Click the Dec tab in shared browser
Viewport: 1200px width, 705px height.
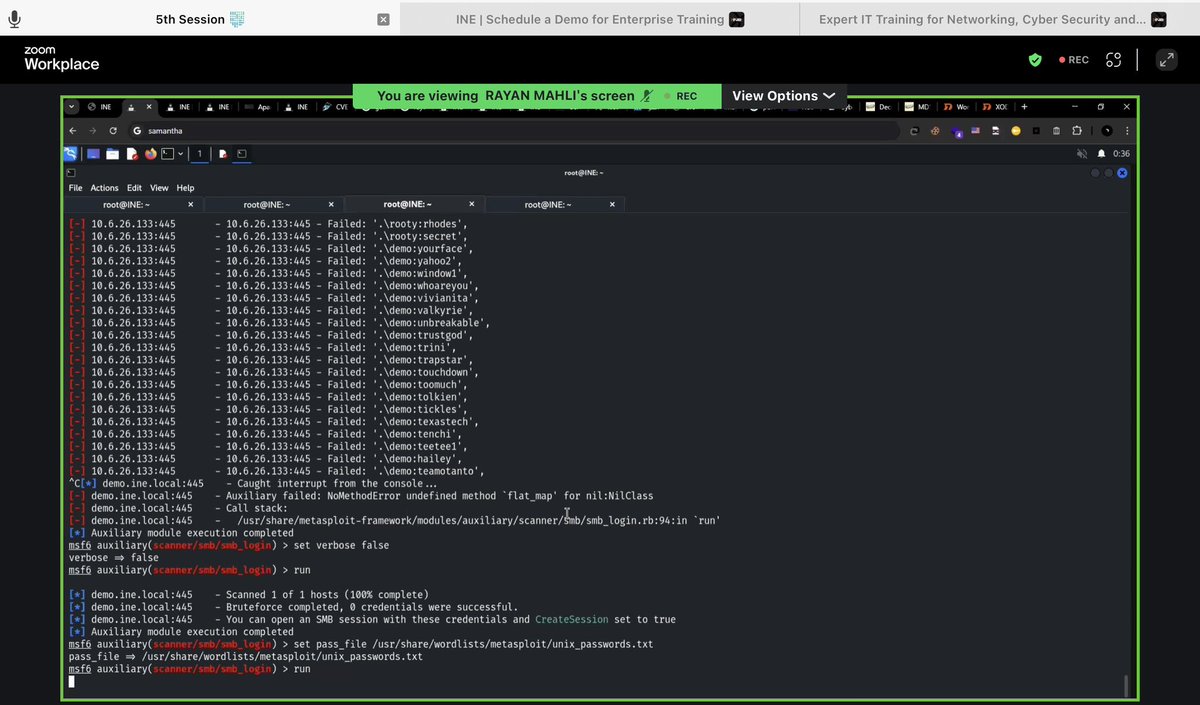[x=878, y=107]
